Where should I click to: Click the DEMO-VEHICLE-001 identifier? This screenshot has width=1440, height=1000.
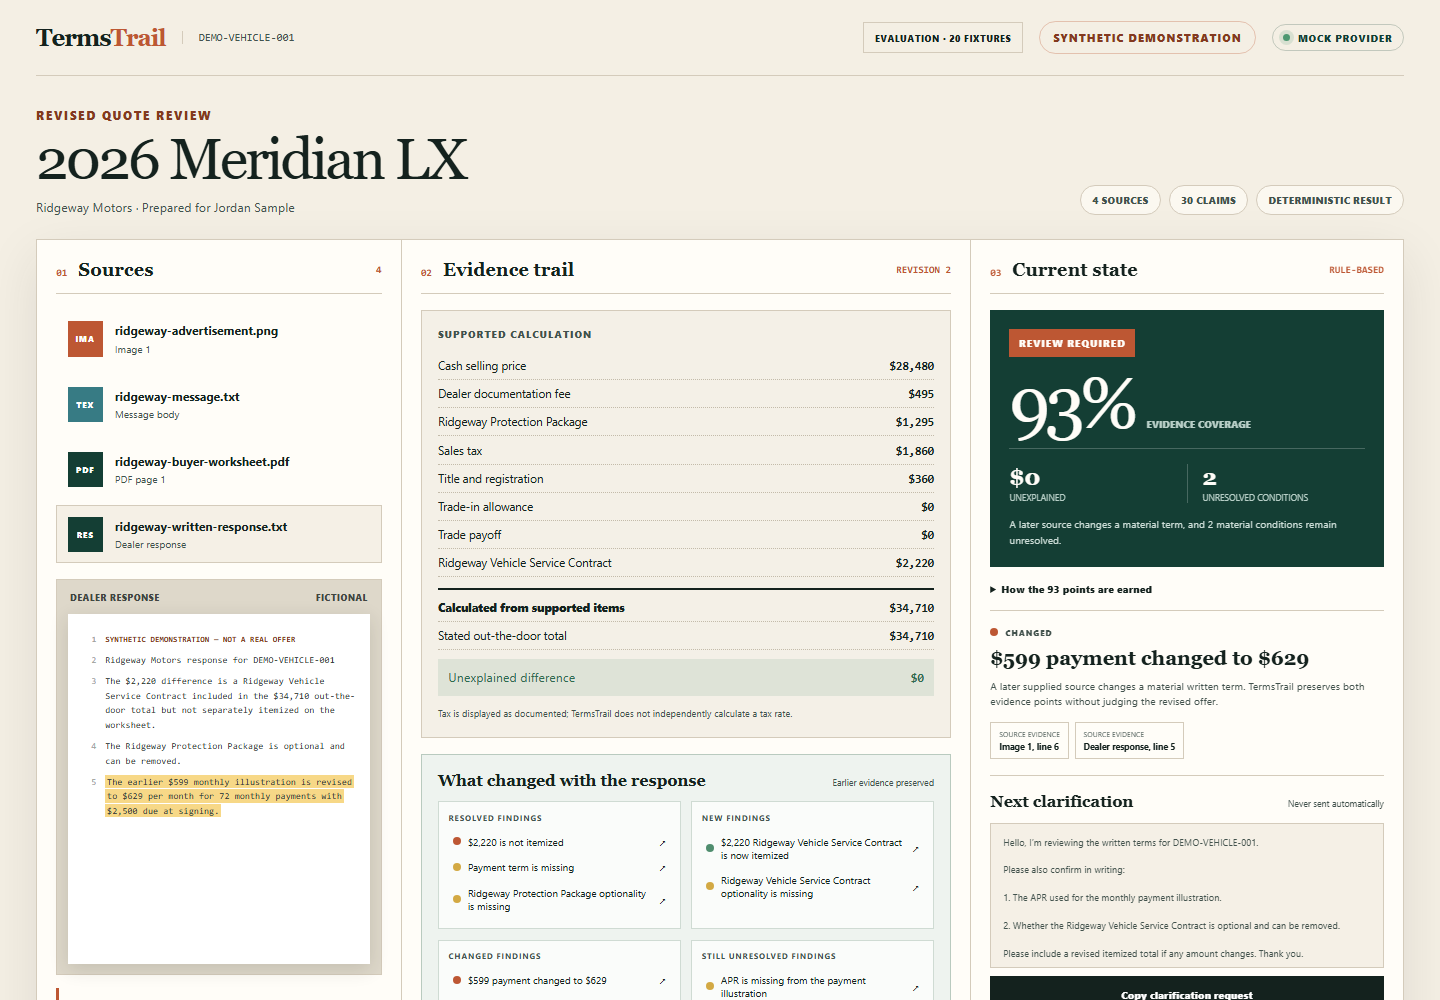pyautogui.click(x=246, y=38)
